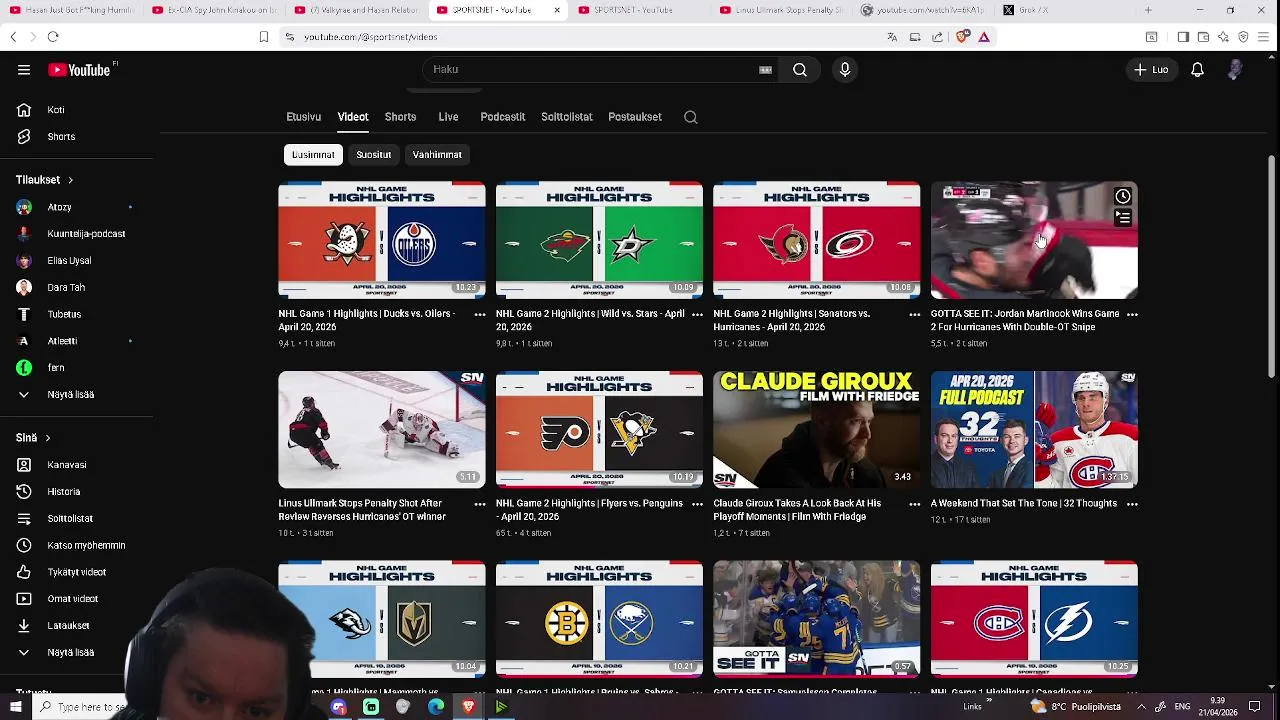This screenshot has width=1280, height=720.
Task: Go back with the browser back arrow
Action: click(13, 37)
